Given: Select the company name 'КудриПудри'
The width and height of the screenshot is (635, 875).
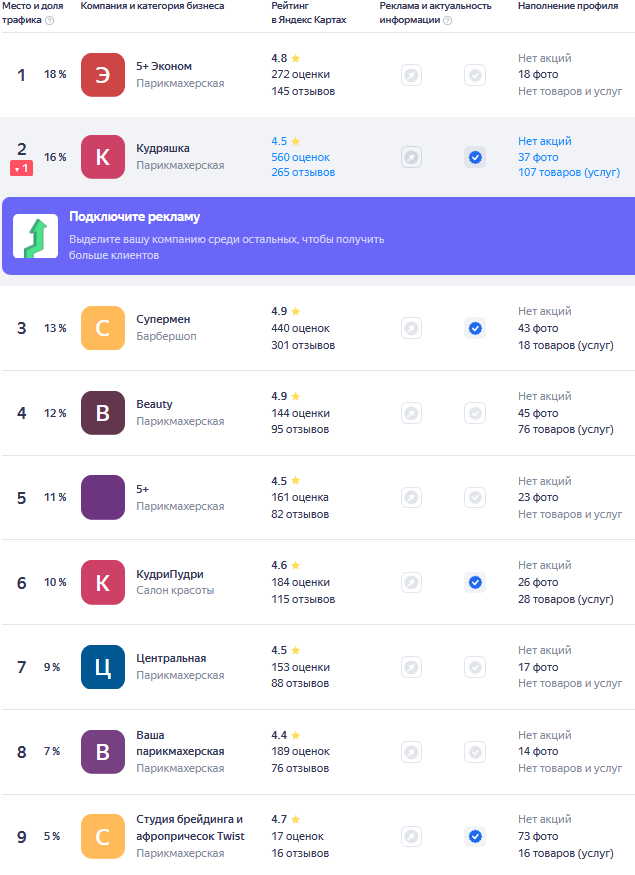Looking at the screenshot, I should (x=170, y=574).
